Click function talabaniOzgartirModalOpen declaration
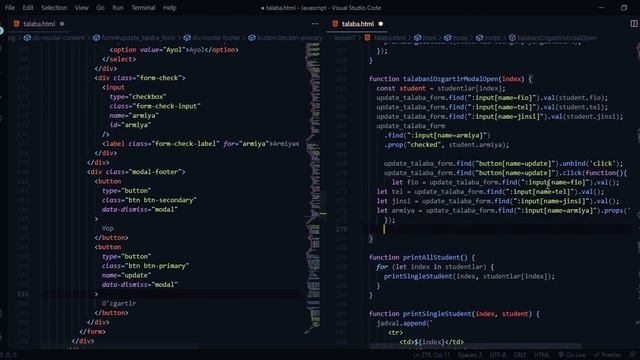This screenshot has width=640, height=360. click(x=451, y=79)
